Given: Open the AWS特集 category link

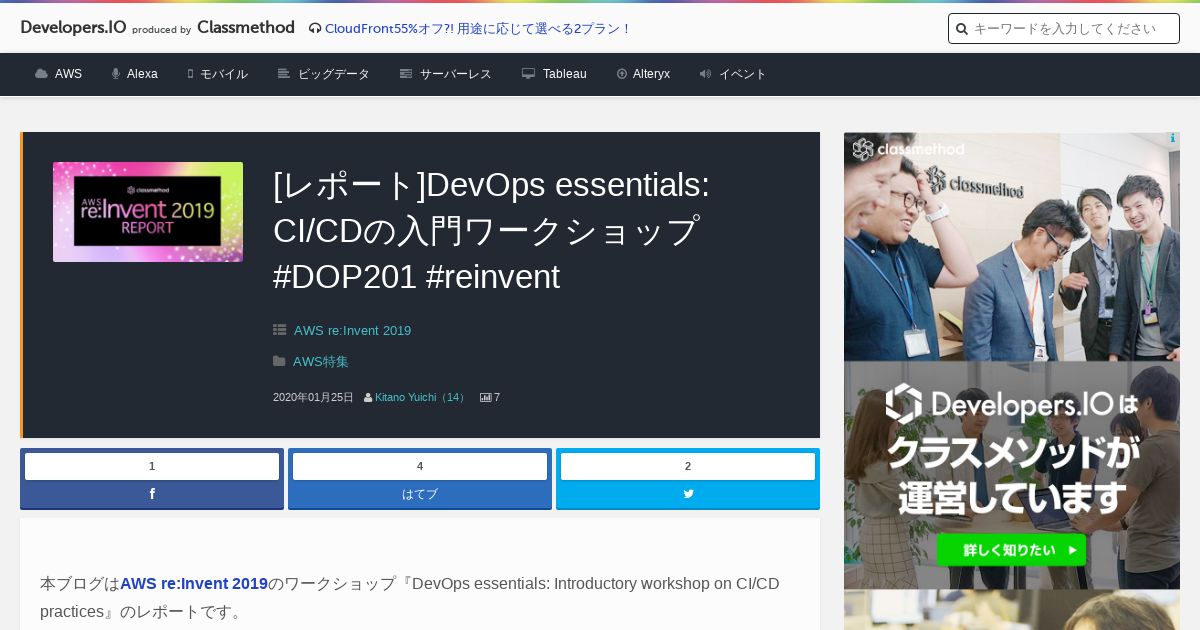Looking at the screenshot, I should click(x=321, y=361).
